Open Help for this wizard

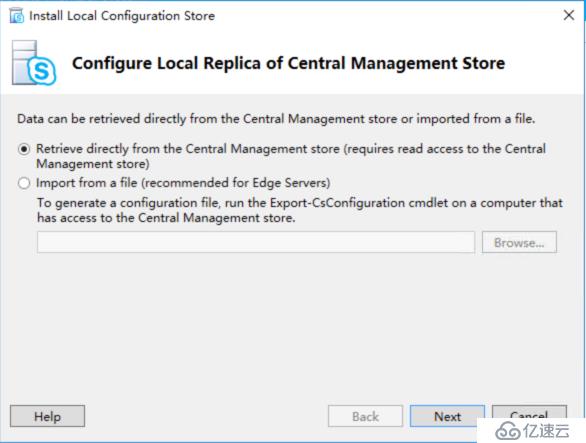(47, 416)
